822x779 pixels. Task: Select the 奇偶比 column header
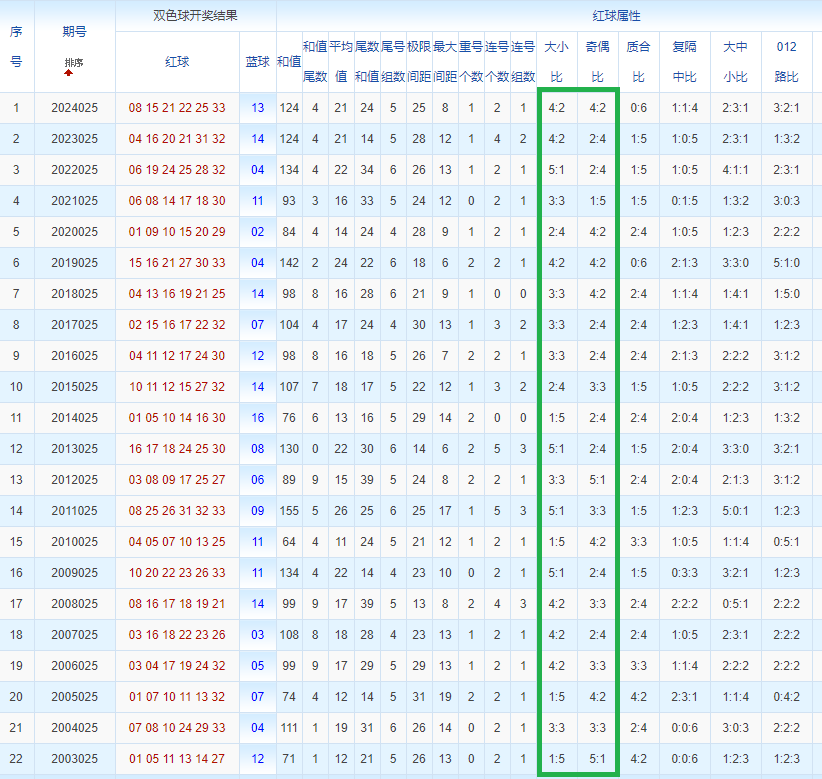[x=597, y=61]
